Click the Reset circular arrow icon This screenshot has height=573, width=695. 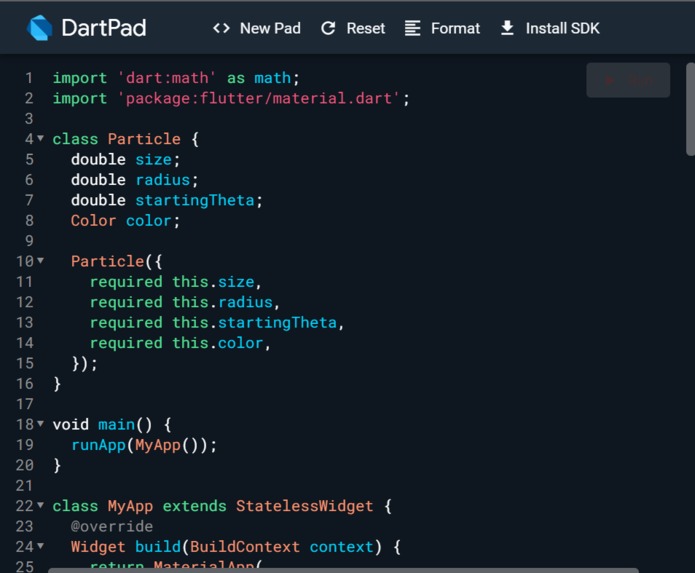[328, 28]
